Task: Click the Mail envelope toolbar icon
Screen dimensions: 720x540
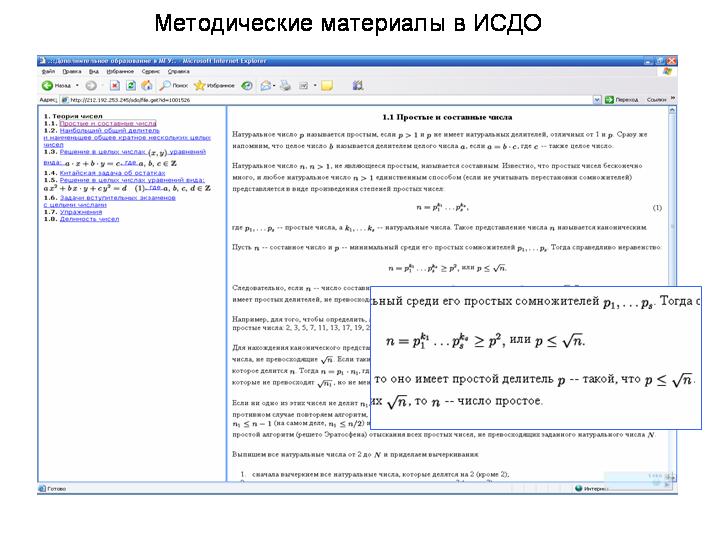Action: click(265, 85)
